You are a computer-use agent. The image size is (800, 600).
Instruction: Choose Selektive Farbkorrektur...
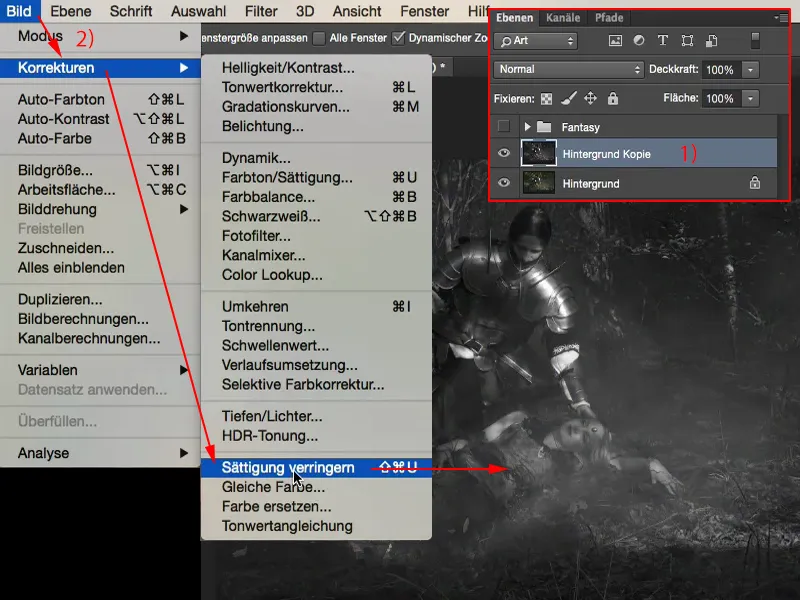pyautogui.click(x=316, y=384)
